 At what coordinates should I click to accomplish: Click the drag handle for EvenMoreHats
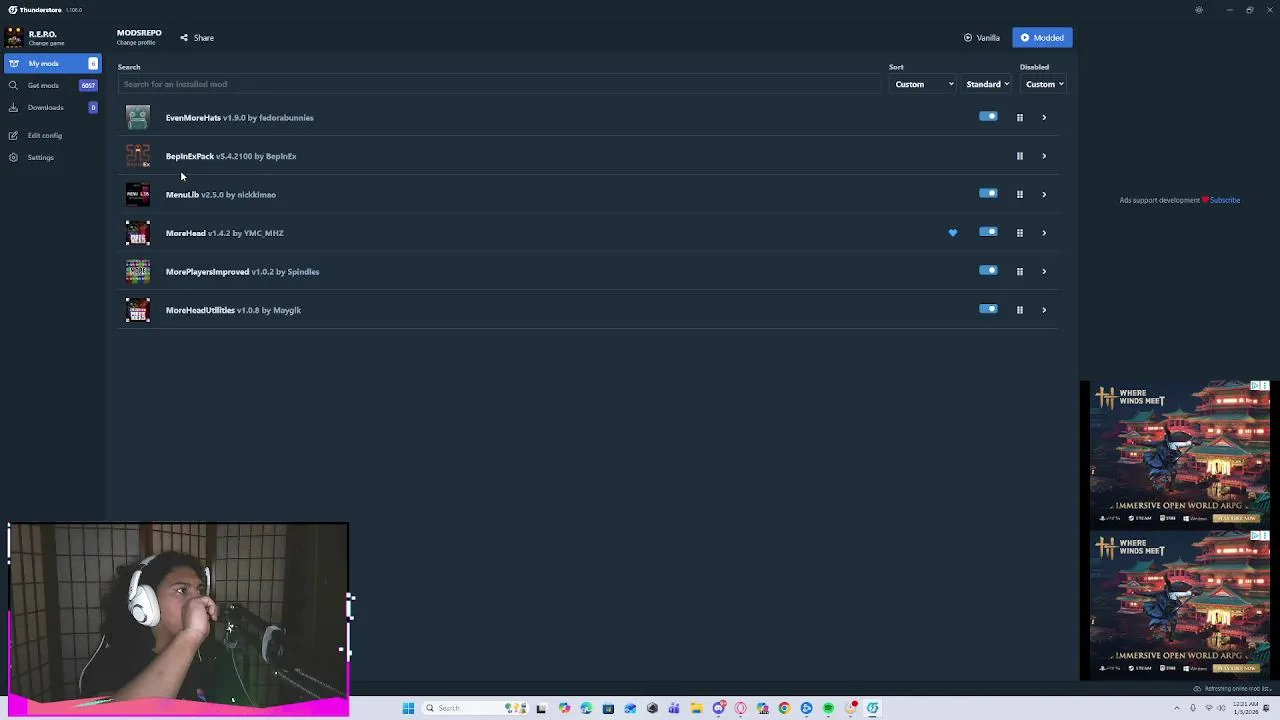(x=1019, y=118)
